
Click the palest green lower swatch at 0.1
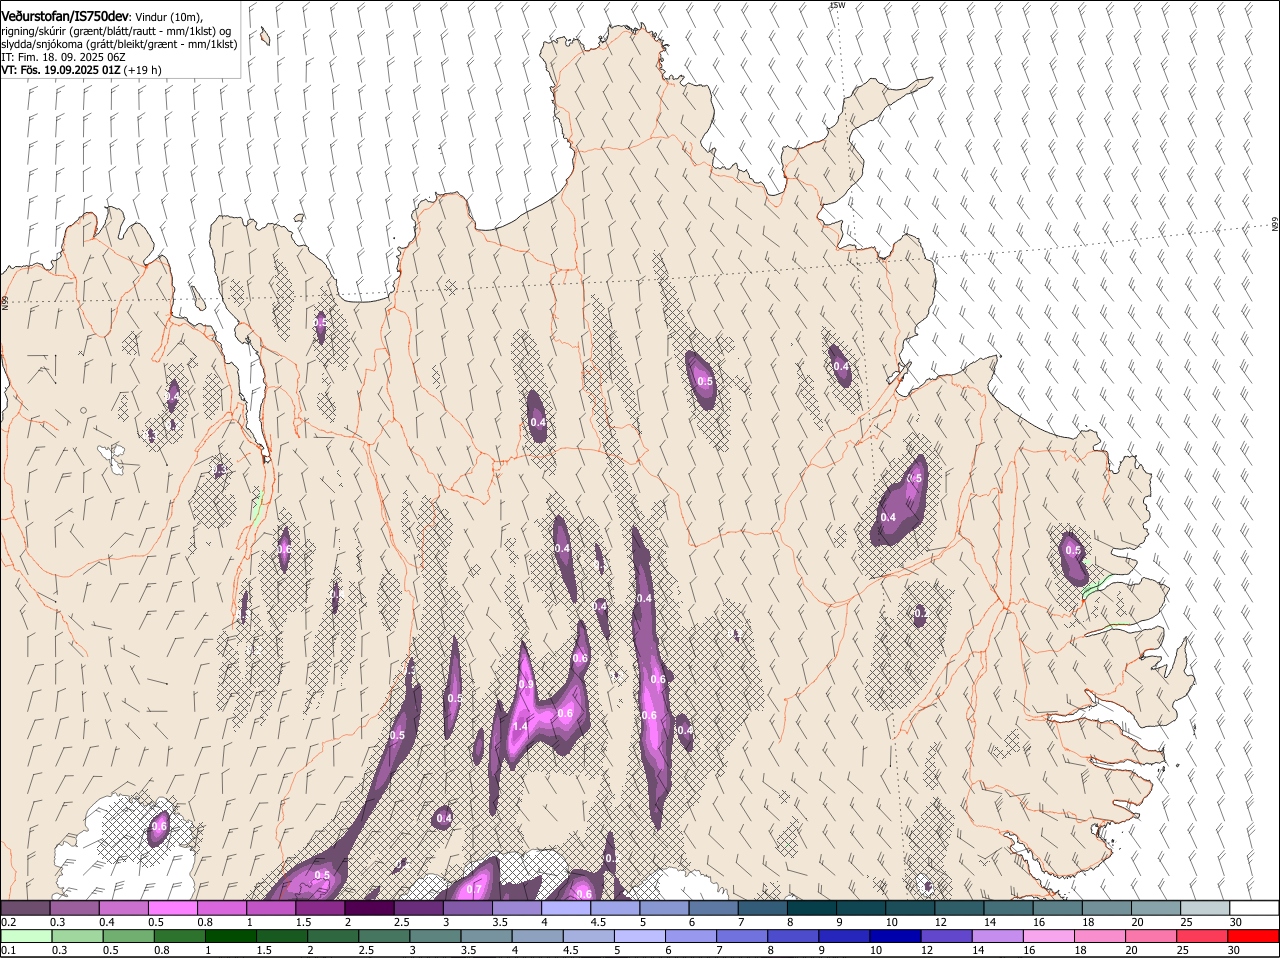click(26, 936)
